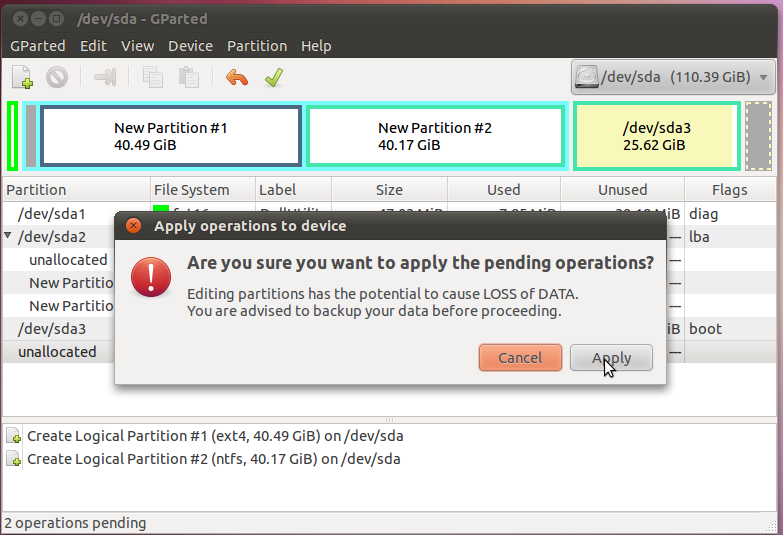Click the Copy partition toolbar icon

click(x=153, y=77)
